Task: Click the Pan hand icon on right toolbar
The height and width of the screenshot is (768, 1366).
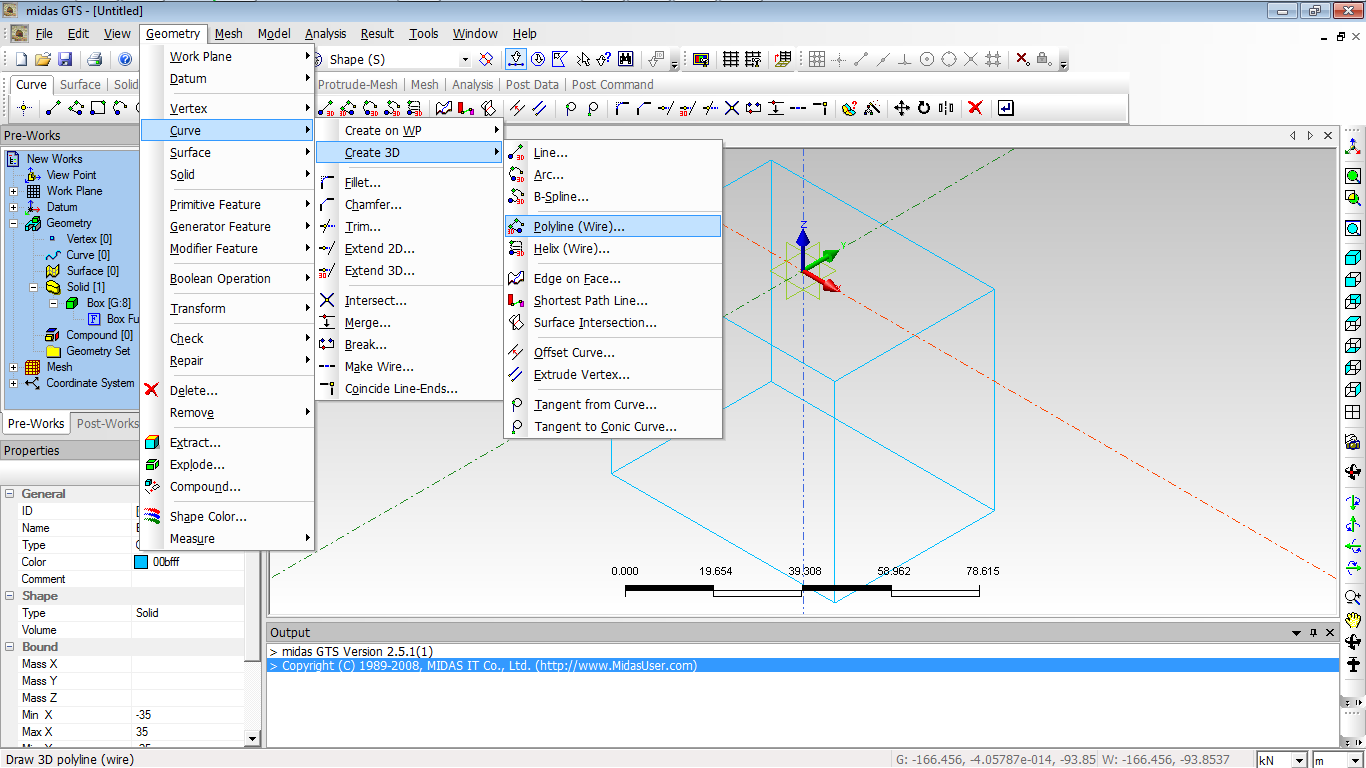Action: point(1353,620)
